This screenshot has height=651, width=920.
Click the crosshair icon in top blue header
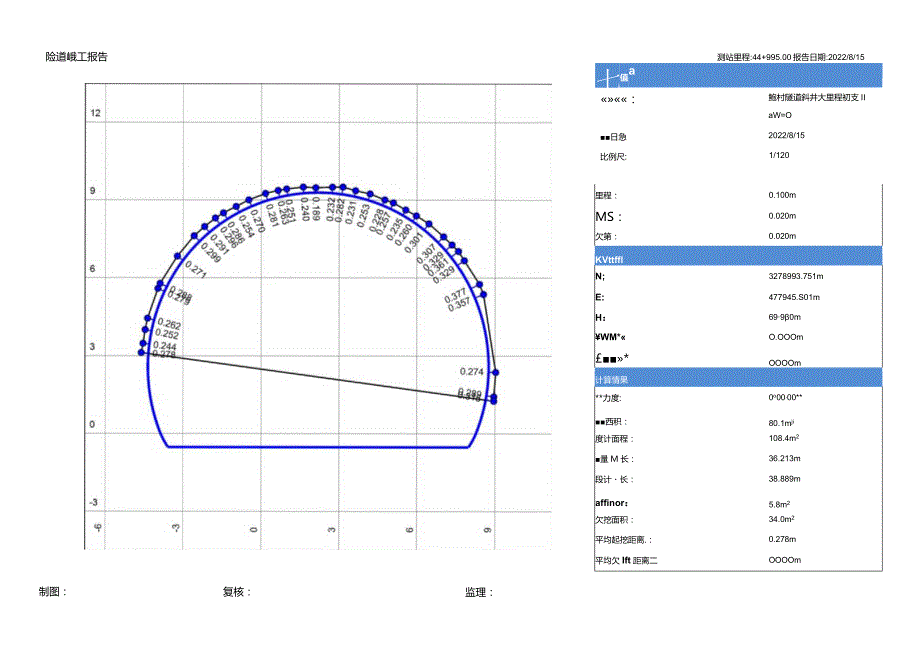(610, 76)
